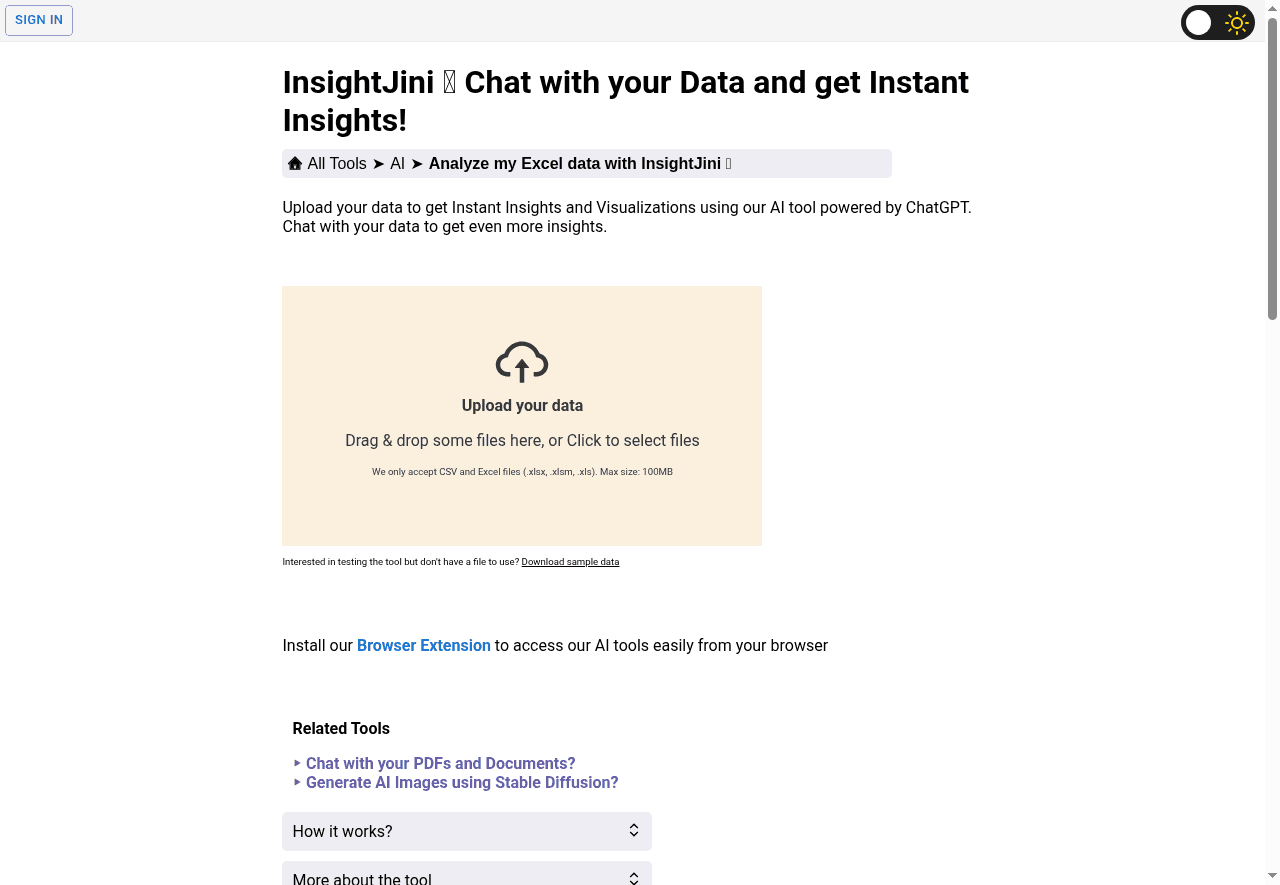Click the chevron on "How it works?" header
The image size is (1280, 885).
point(633,830)
